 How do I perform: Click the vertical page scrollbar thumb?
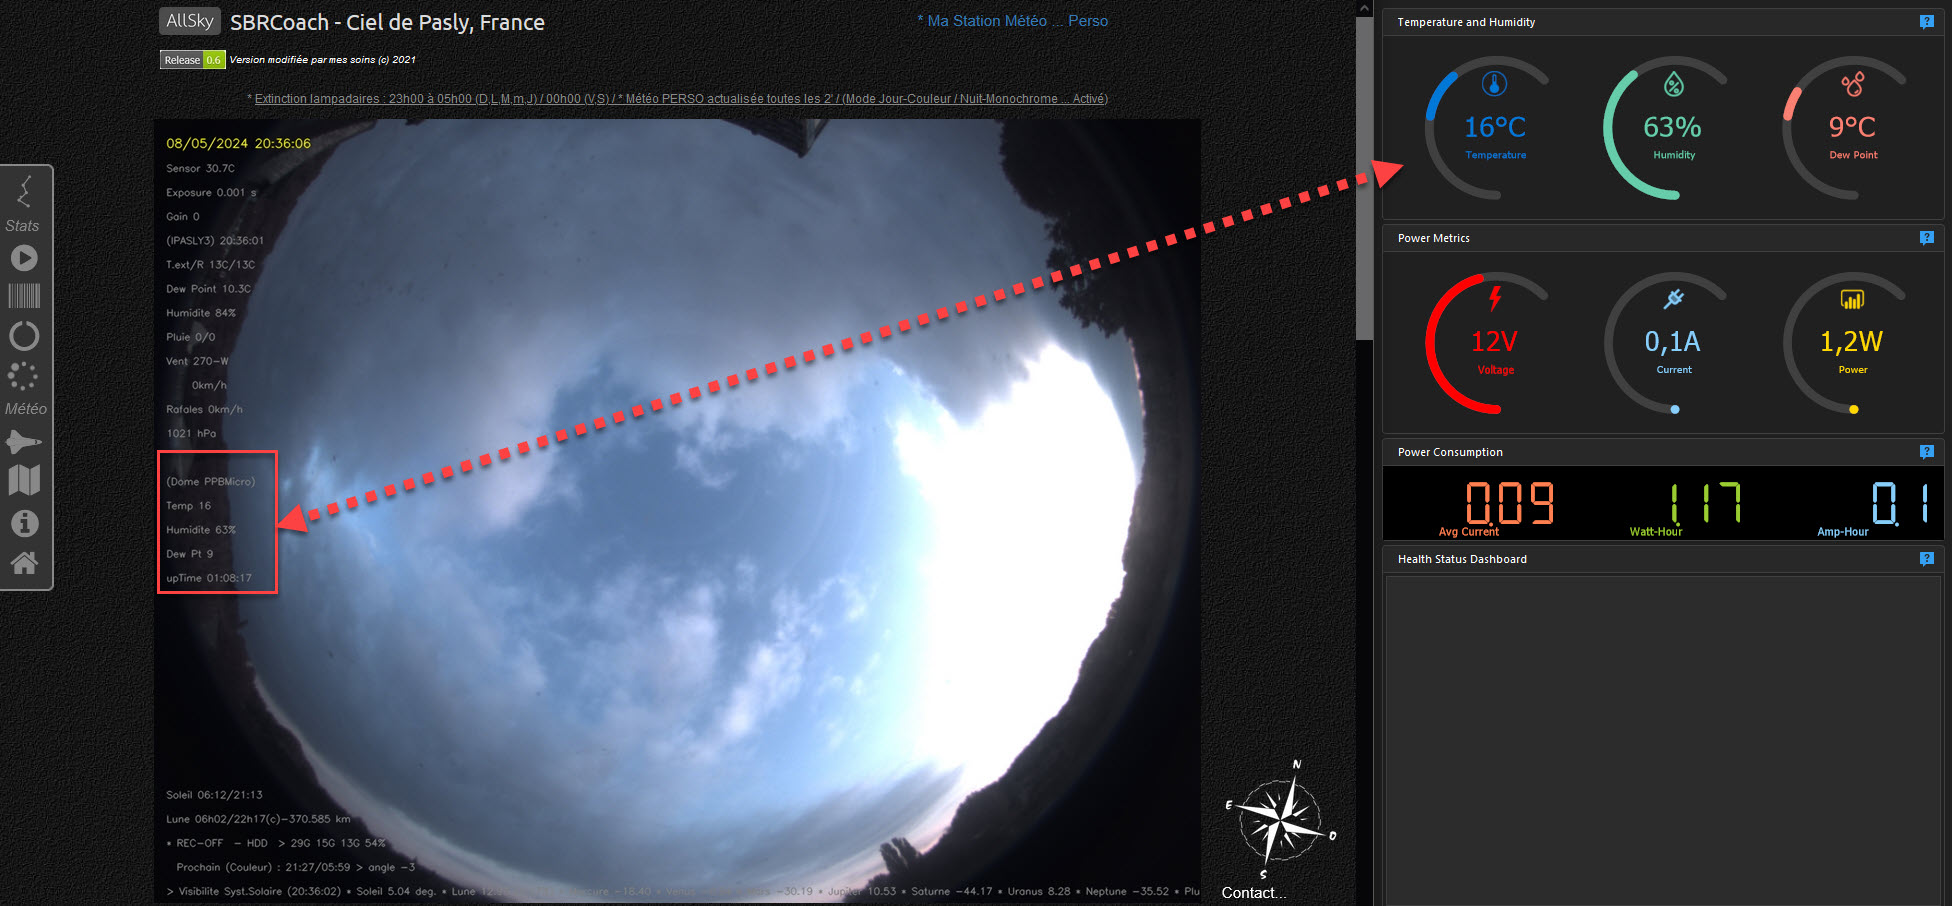[1364, 180]
